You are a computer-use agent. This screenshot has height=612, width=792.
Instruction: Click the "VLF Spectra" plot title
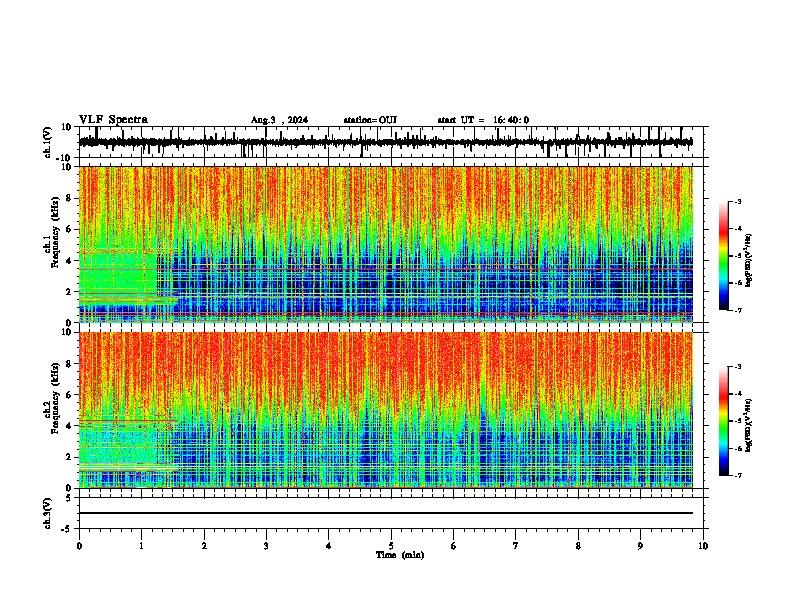(113, 120)
